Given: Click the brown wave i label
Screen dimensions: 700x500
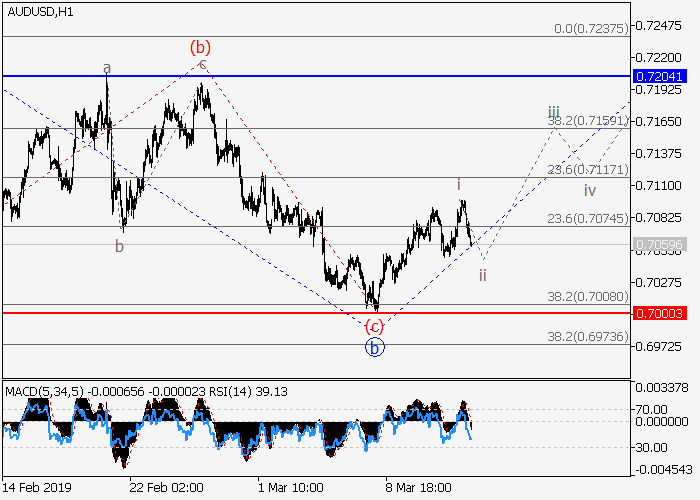Looking at the screenshot, I should [x=458, y=184].
